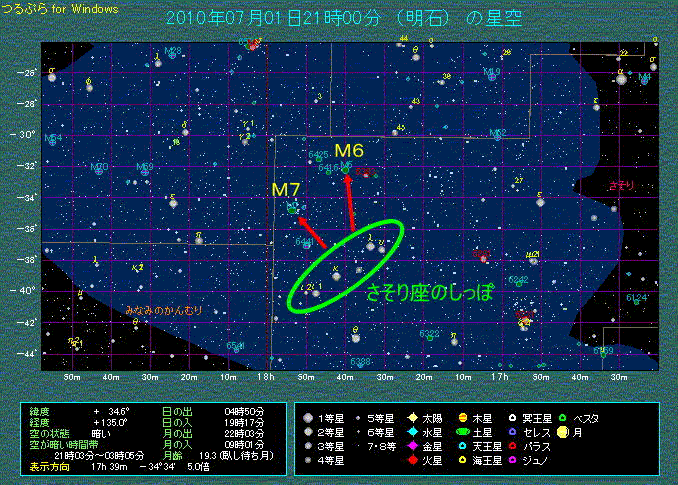Click the red さそり constellation label

tap(622, 186)
